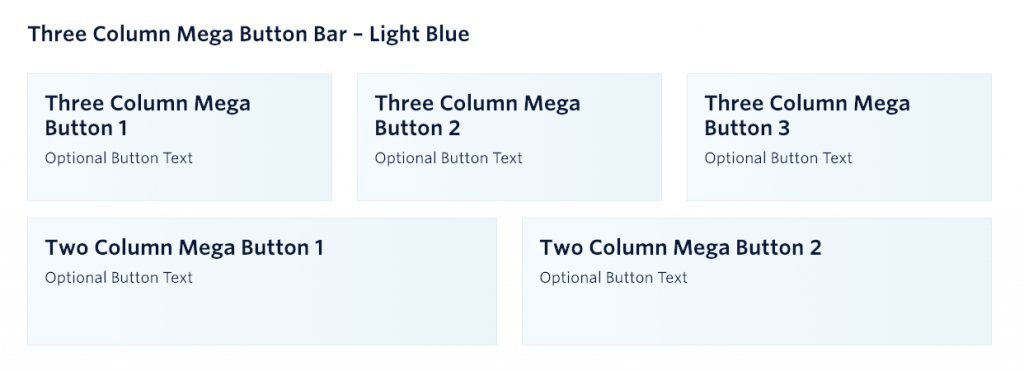Viewport: 1024px width, 371px height.
Task: Click Optional Button Text under Two Column Button 1
Action: click(x=119, y=278)
